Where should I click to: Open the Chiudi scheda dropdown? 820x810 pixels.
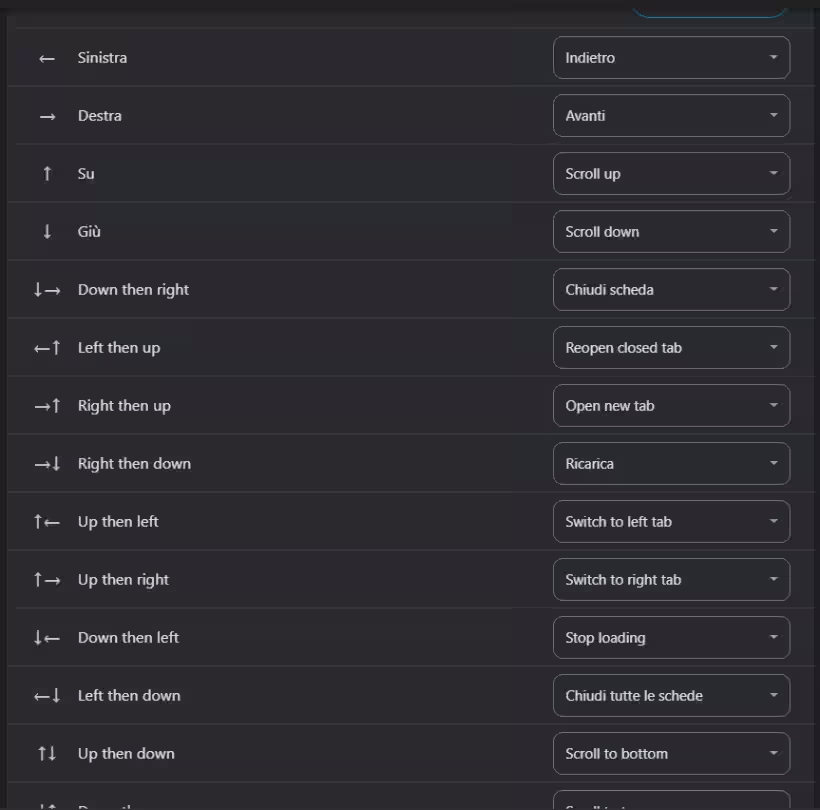tap(671, 290)
